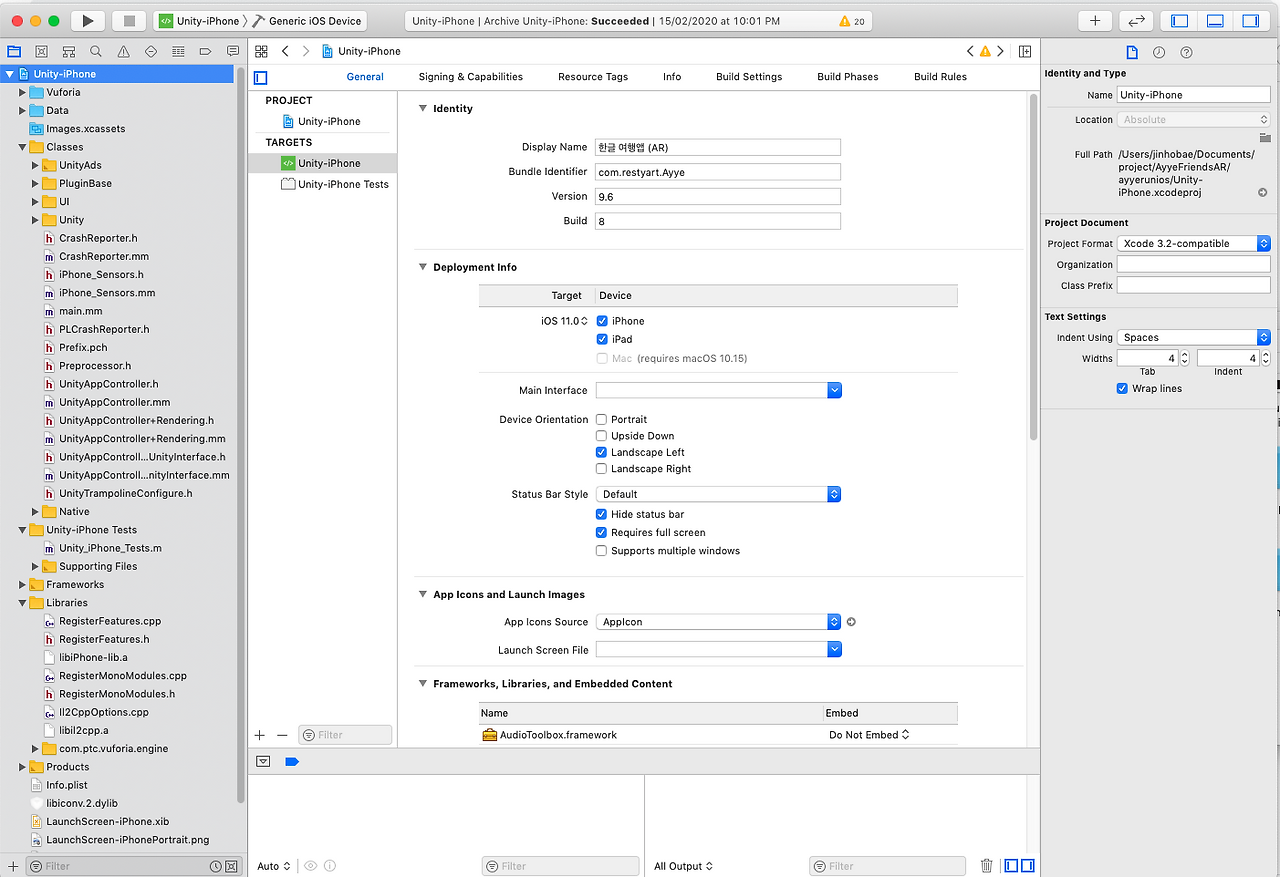Click the warning count badge showing 20
This screenshot has height=877, width=1280.
[x=851, y=21]
